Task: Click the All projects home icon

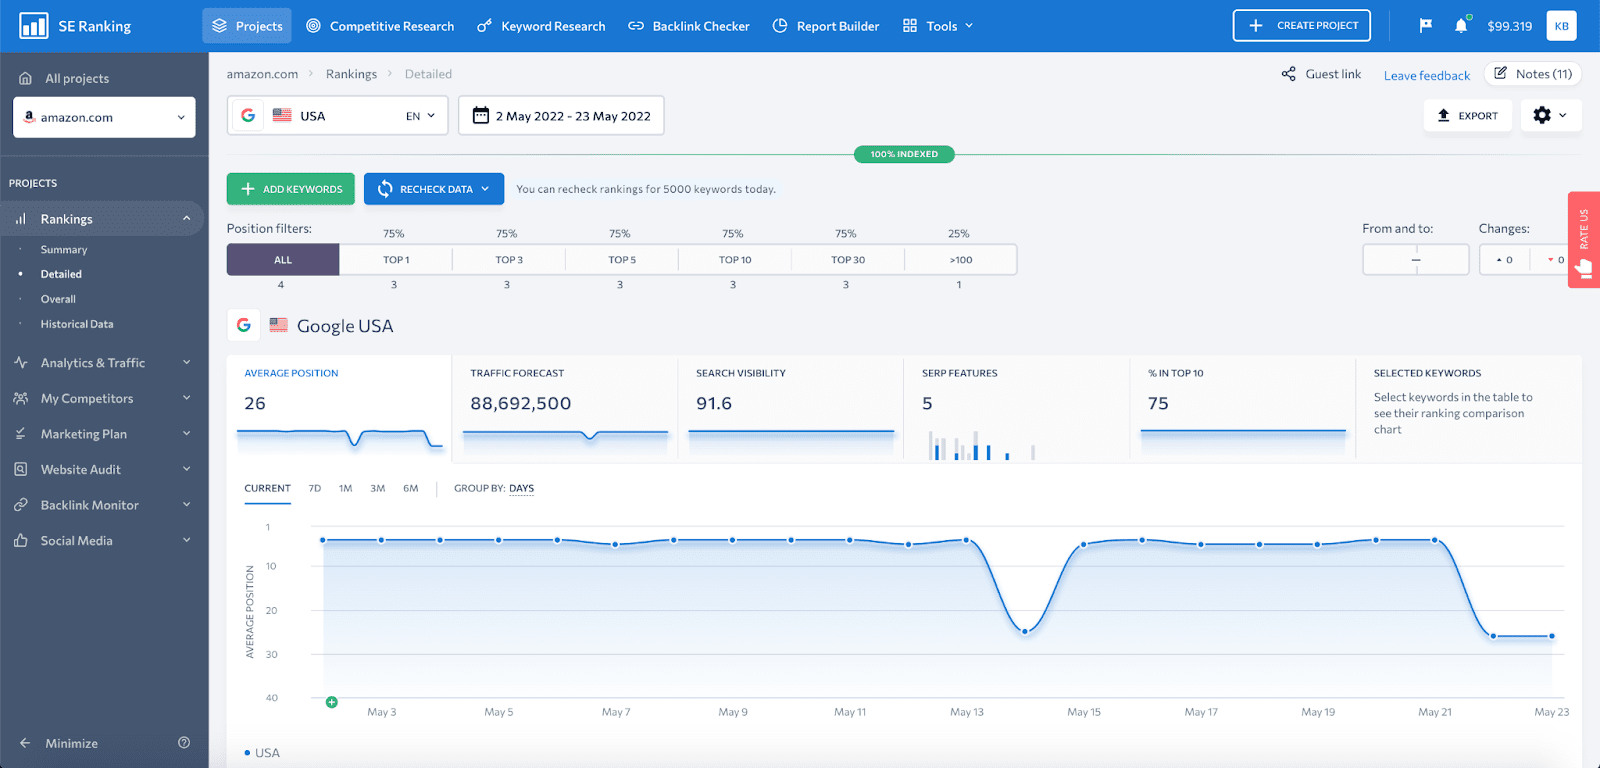Action: click(x=26, y=78)
